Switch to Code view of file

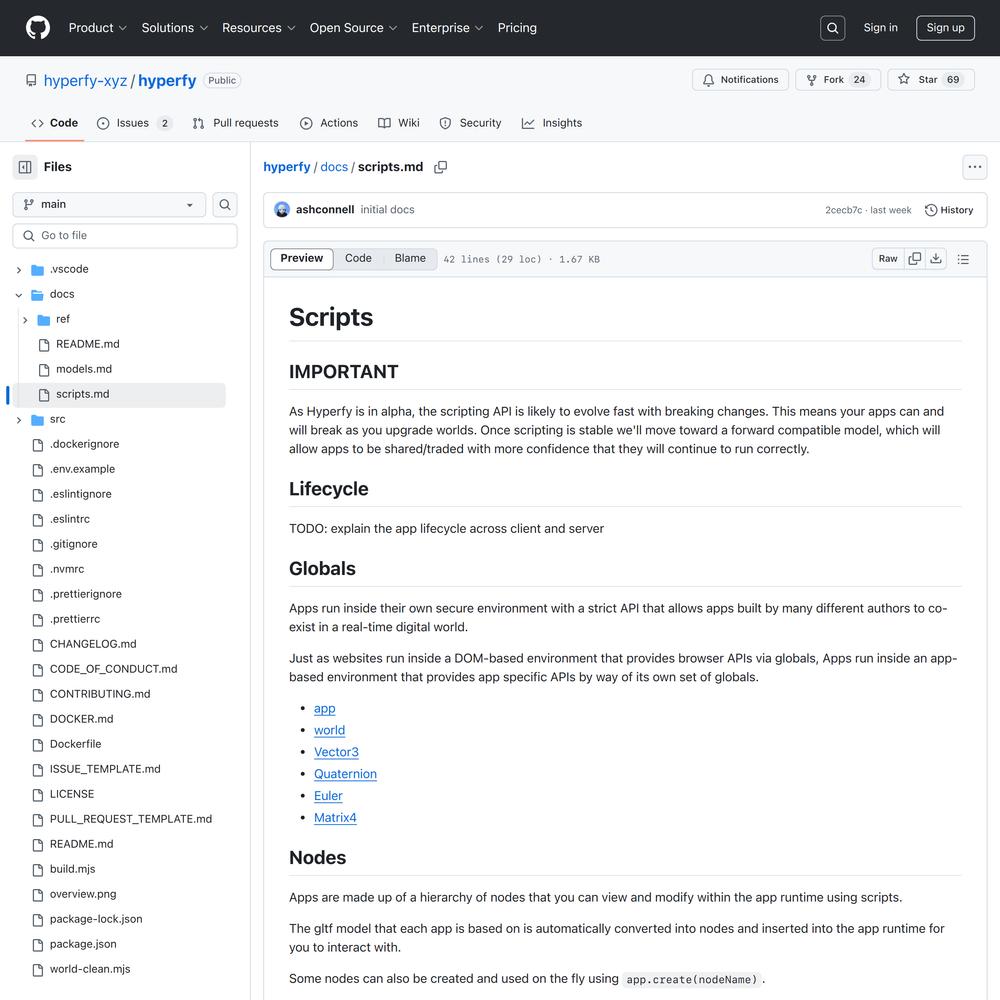pos(358,258)
